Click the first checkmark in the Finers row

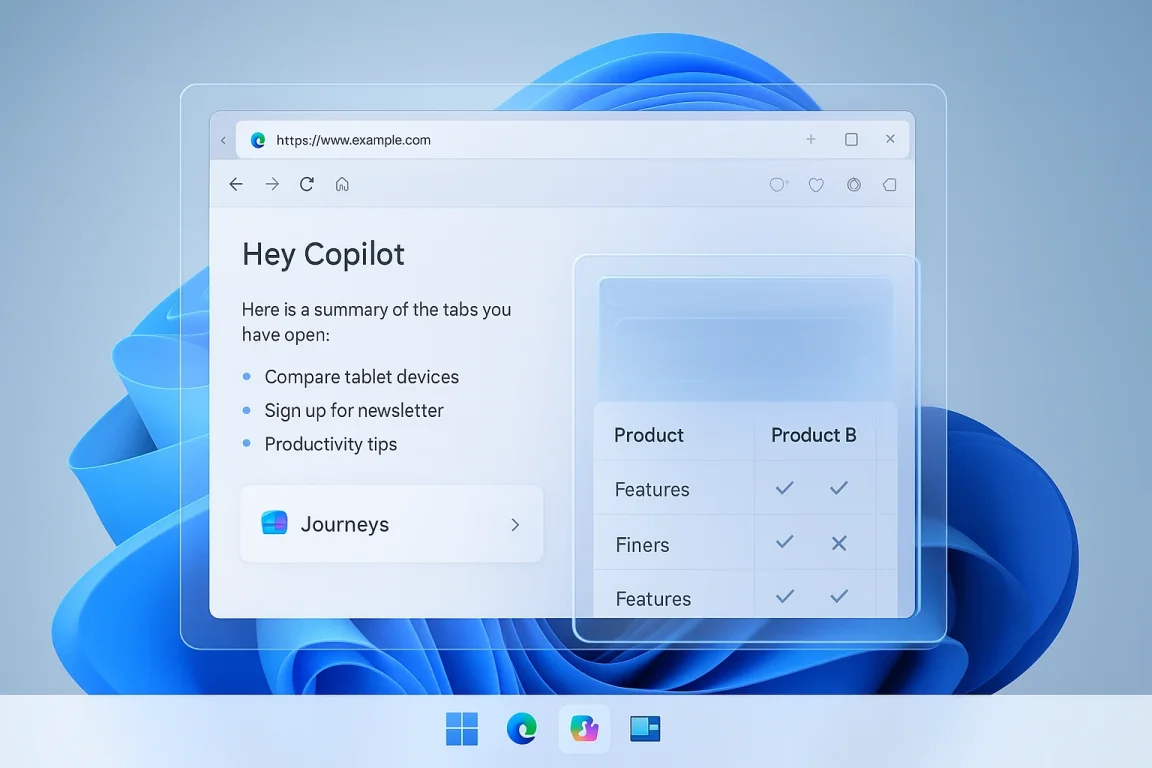coord(785,542)
